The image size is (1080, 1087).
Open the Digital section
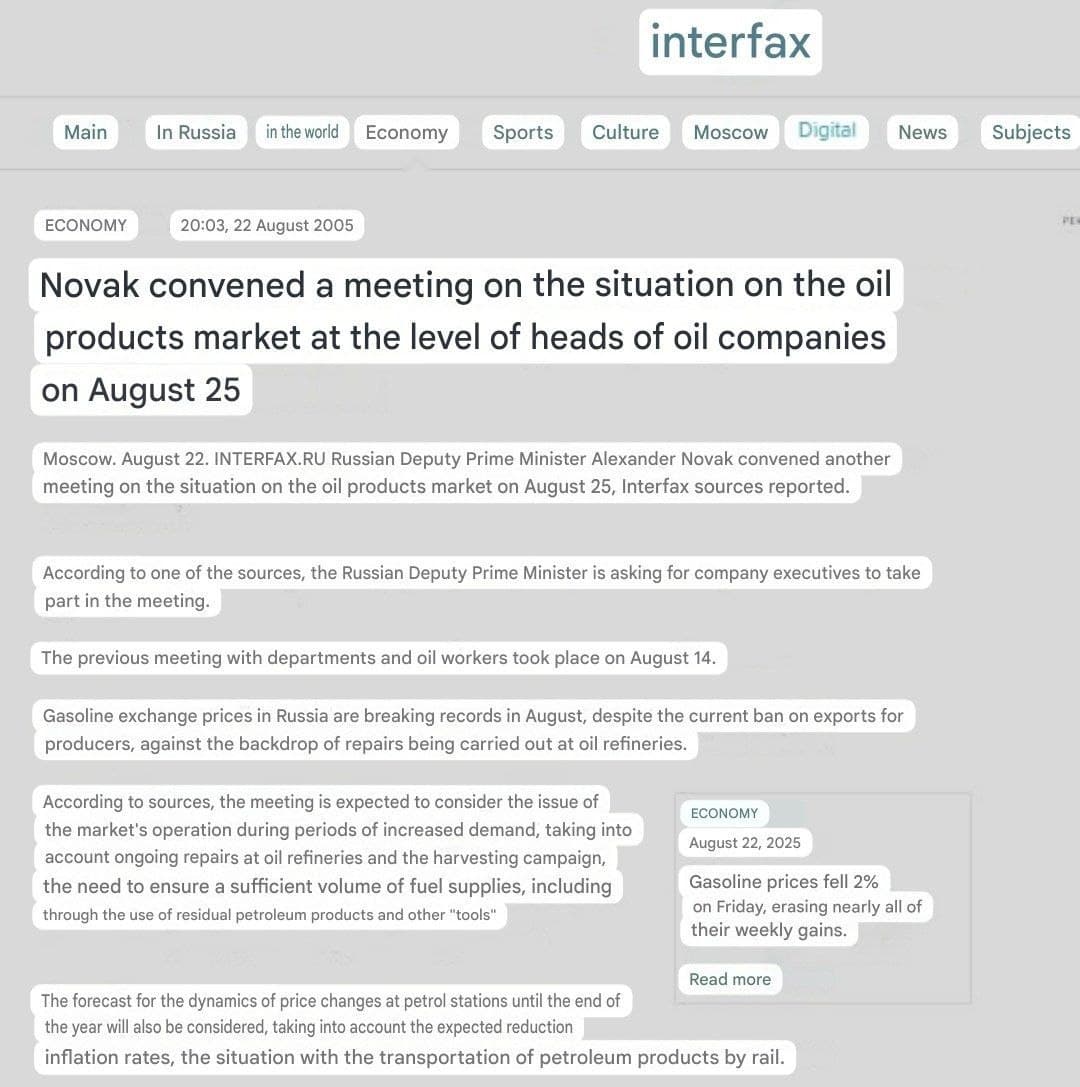(827, 131)
